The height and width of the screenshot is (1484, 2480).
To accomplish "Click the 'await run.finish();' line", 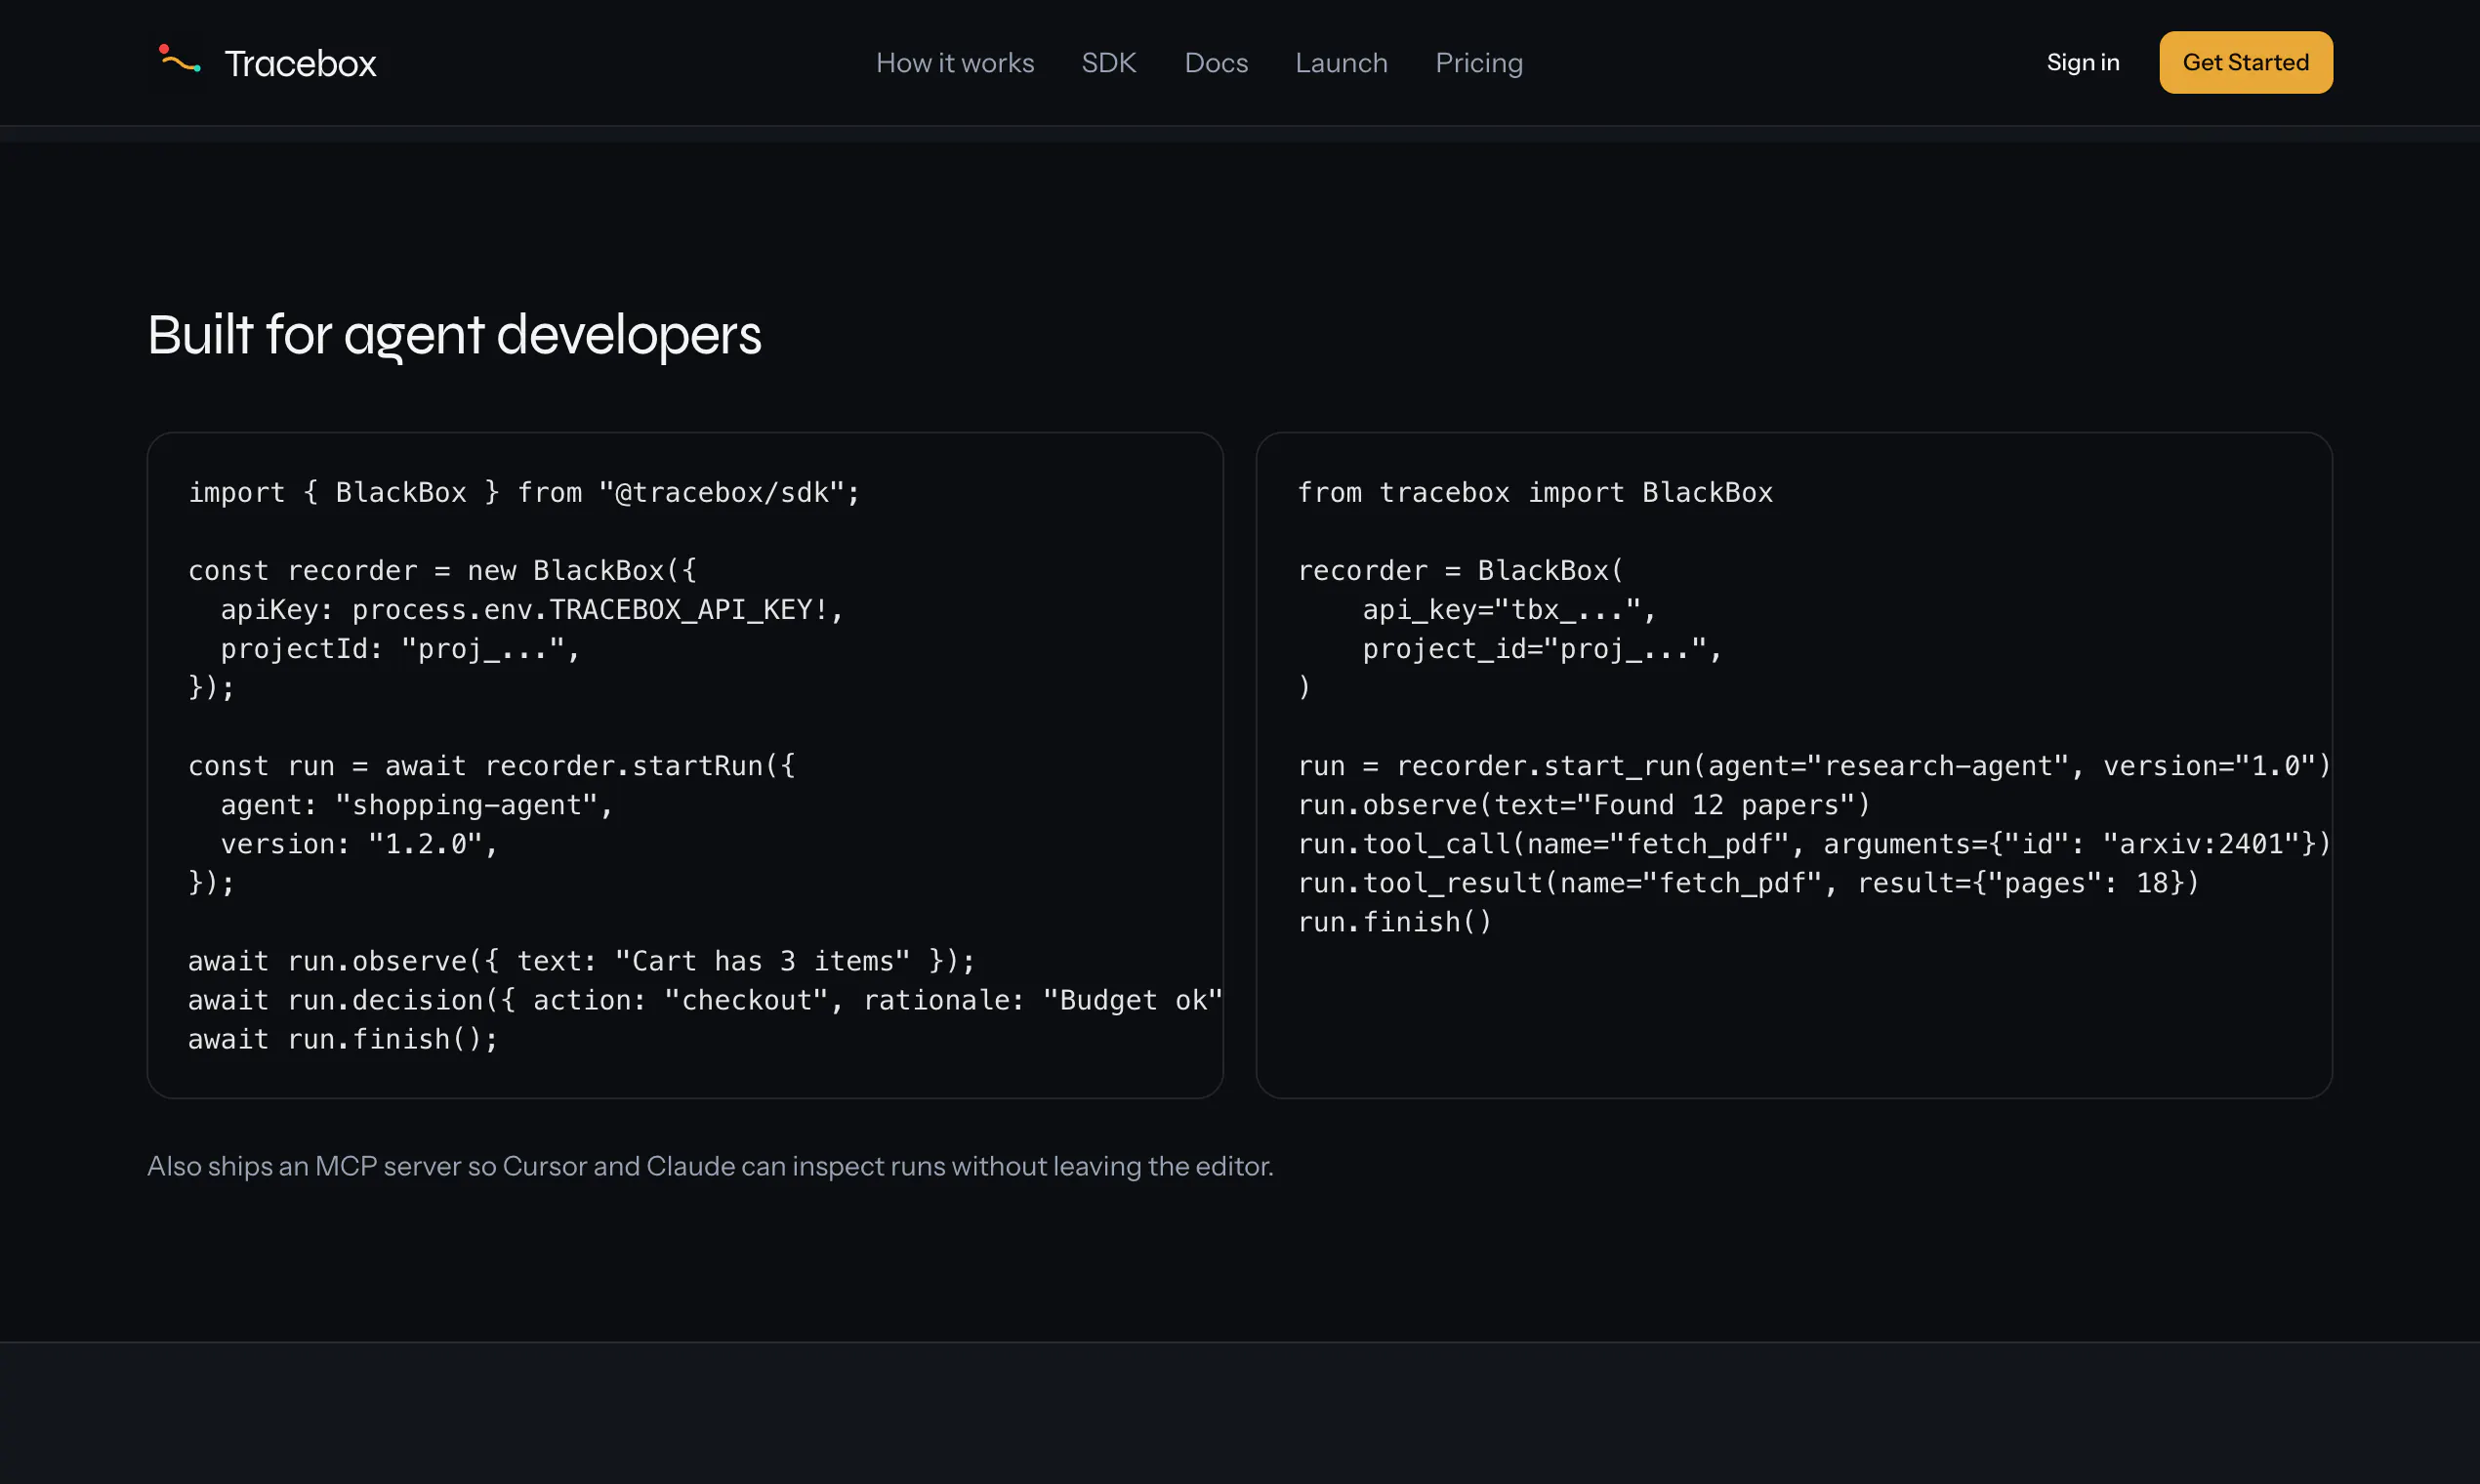I will (x=343, y=1039).
